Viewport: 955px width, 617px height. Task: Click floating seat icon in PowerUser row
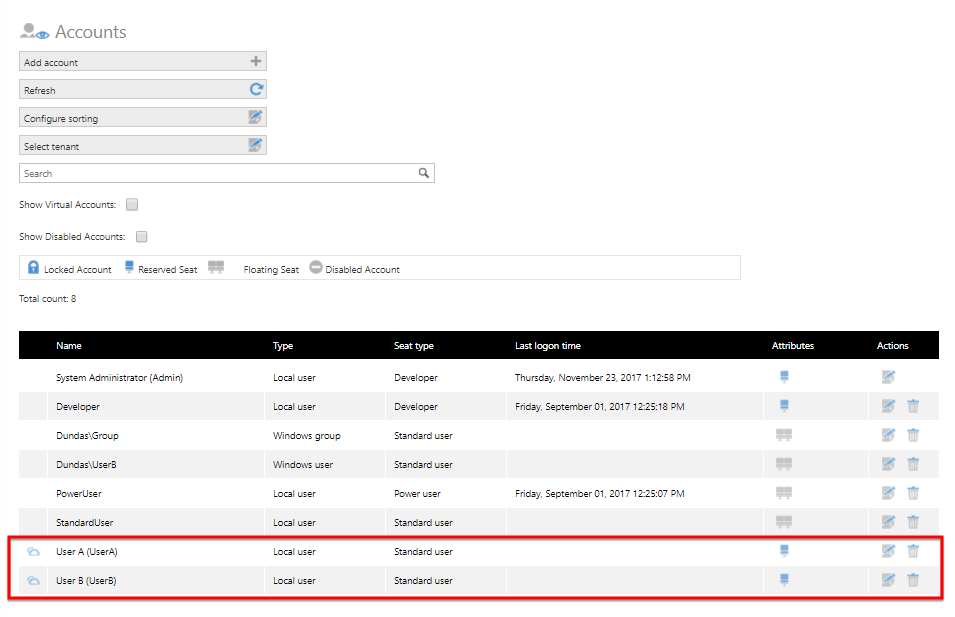[784, 493]
